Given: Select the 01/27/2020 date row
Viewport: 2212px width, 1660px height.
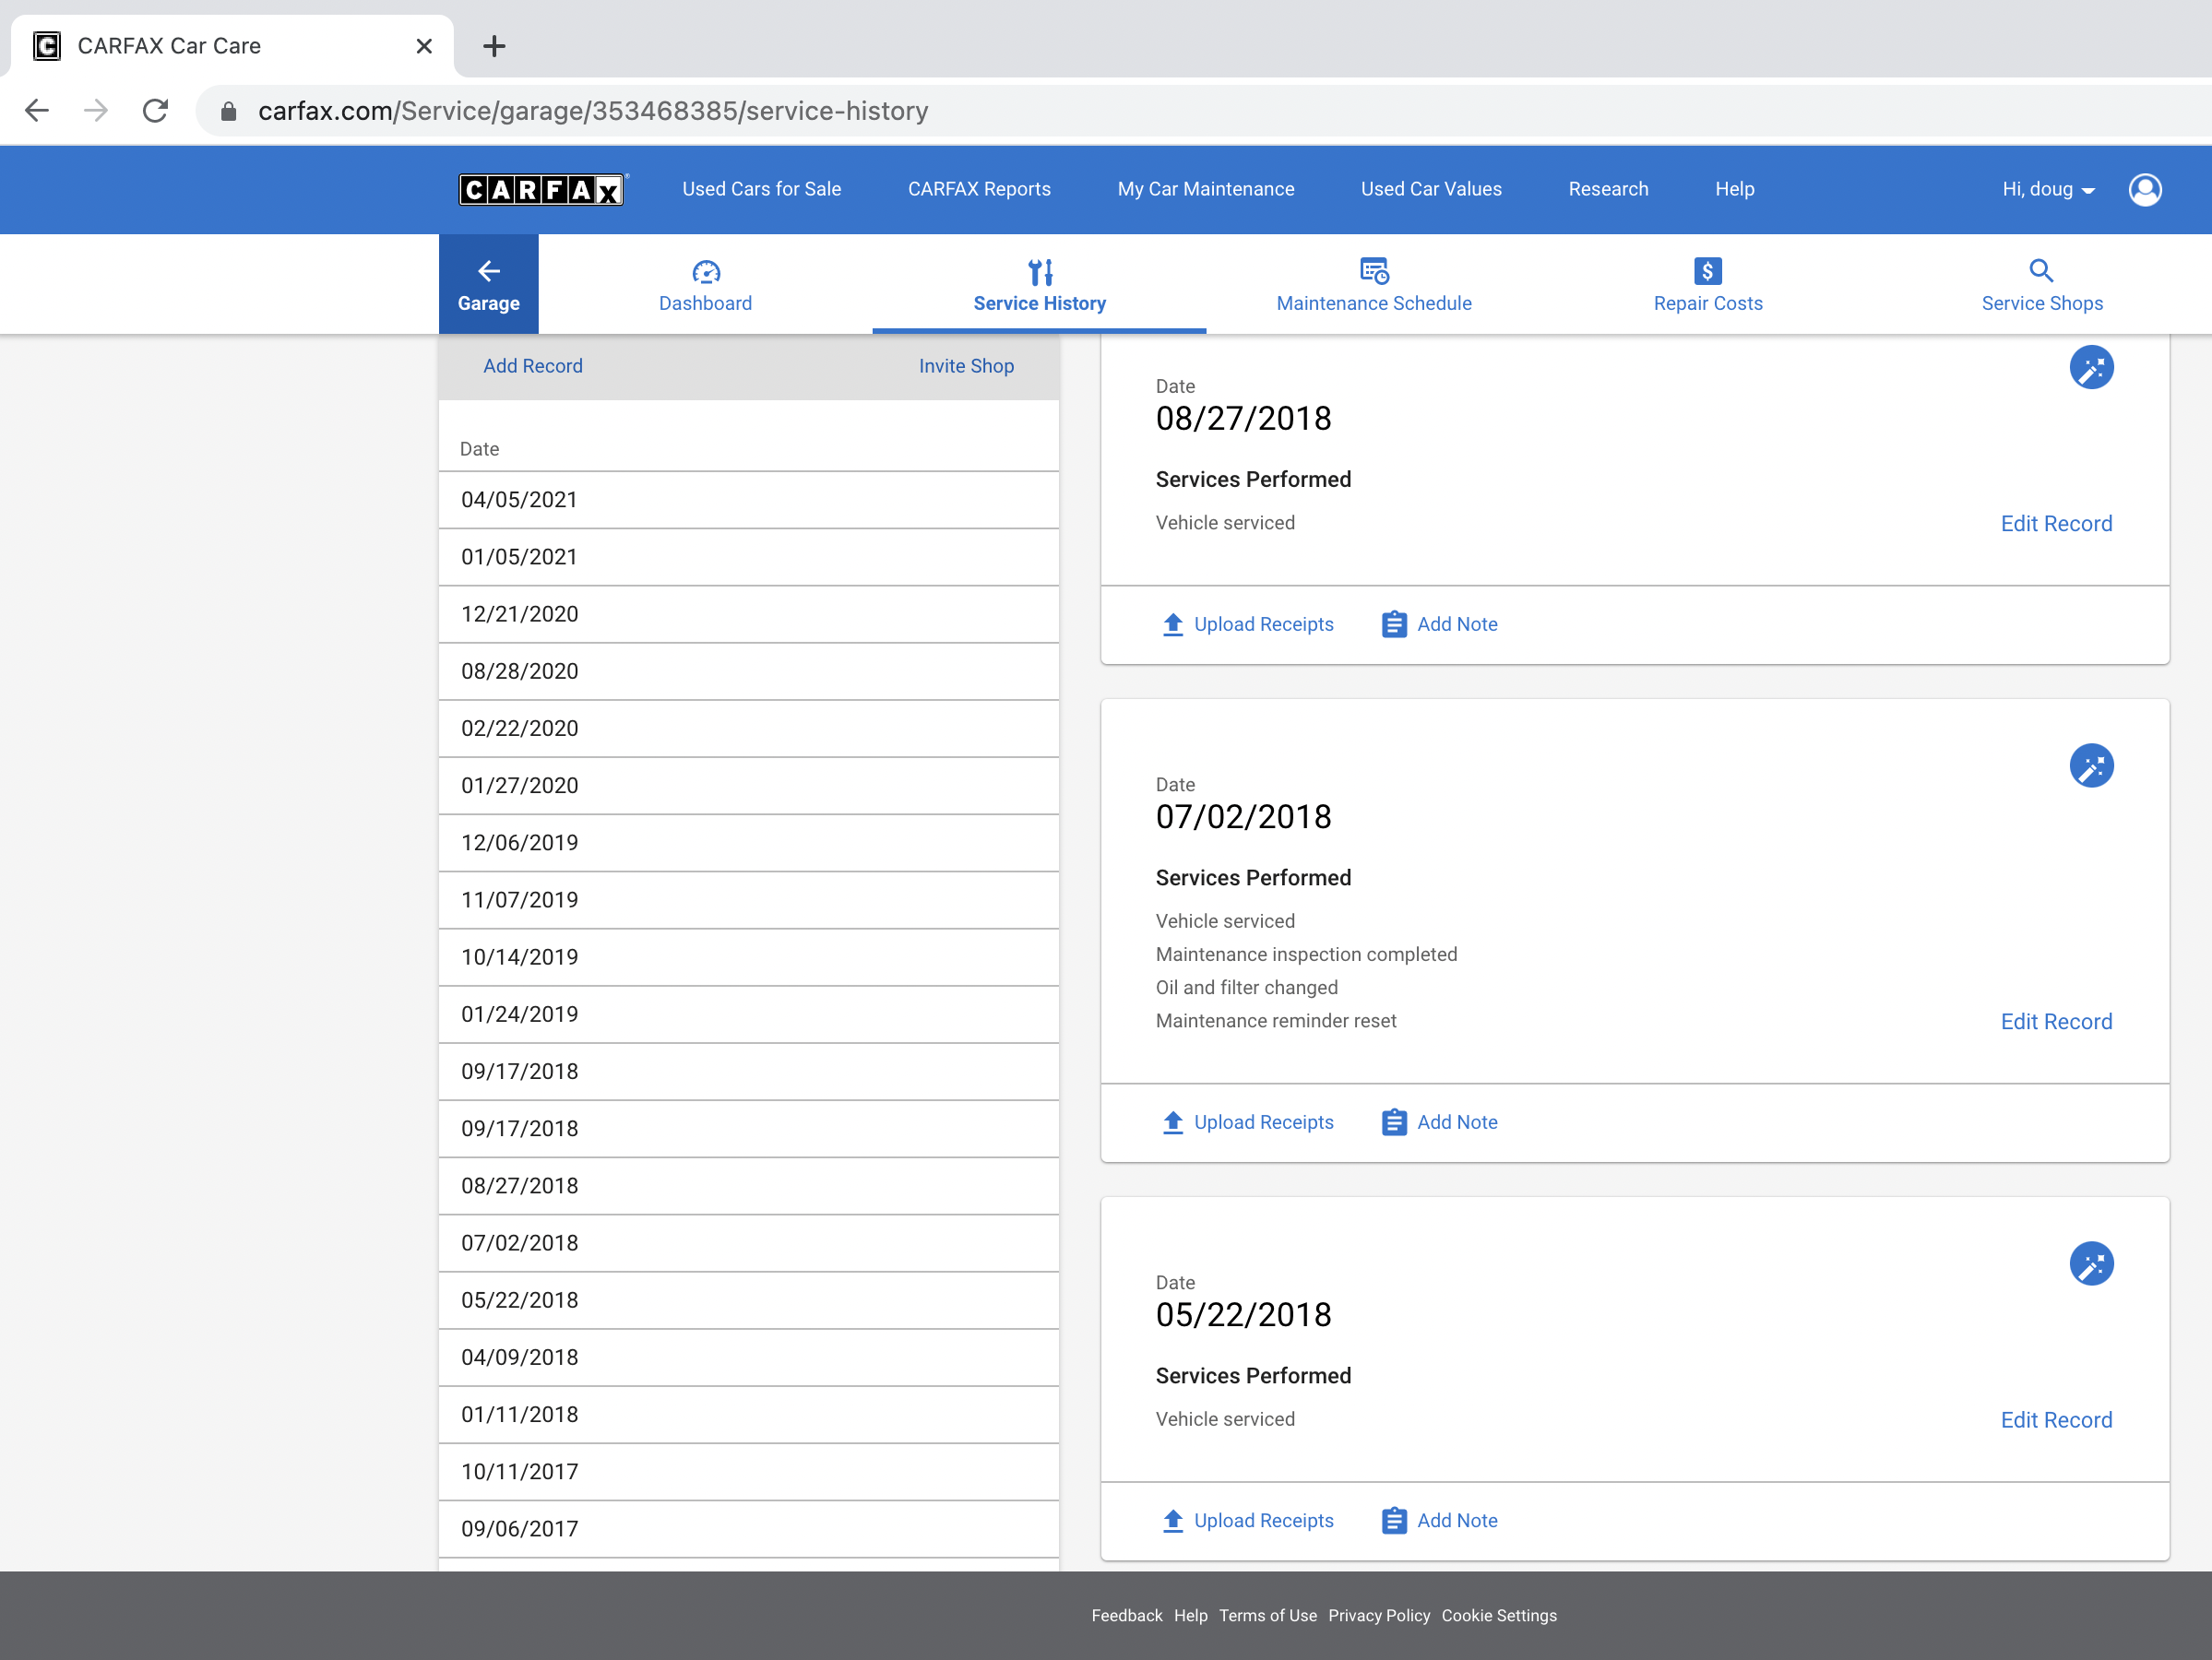Looking at the screenshot, I should coord(748,785).
